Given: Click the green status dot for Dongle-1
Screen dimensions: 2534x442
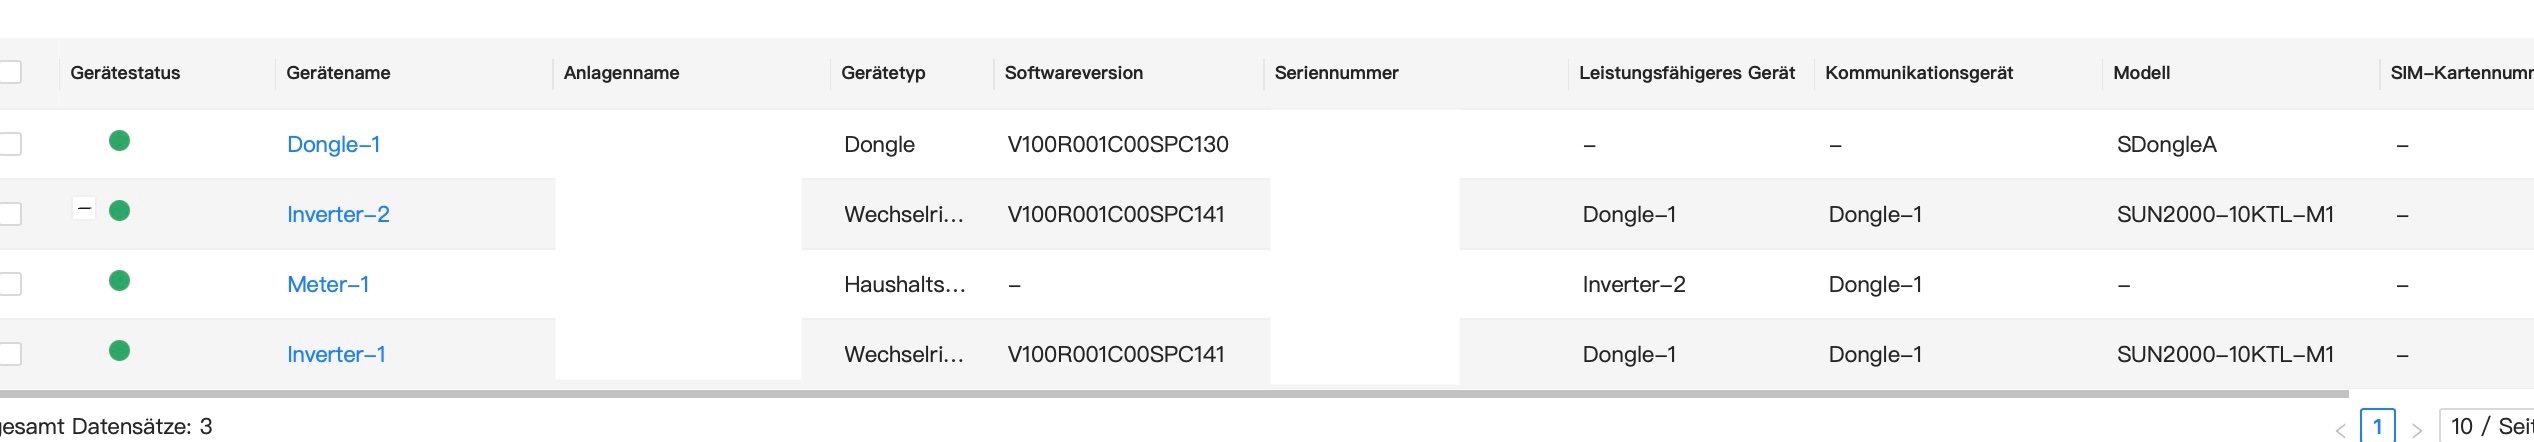Looking at the screenshot, I should pos(119,141).
